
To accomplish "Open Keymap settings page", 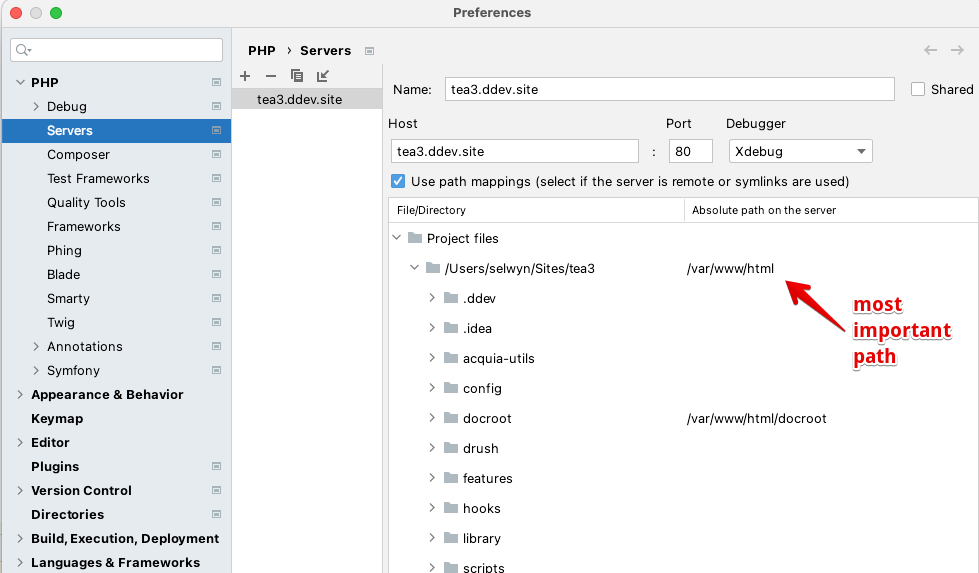I will pyautogui.click(x=57, y=418).
